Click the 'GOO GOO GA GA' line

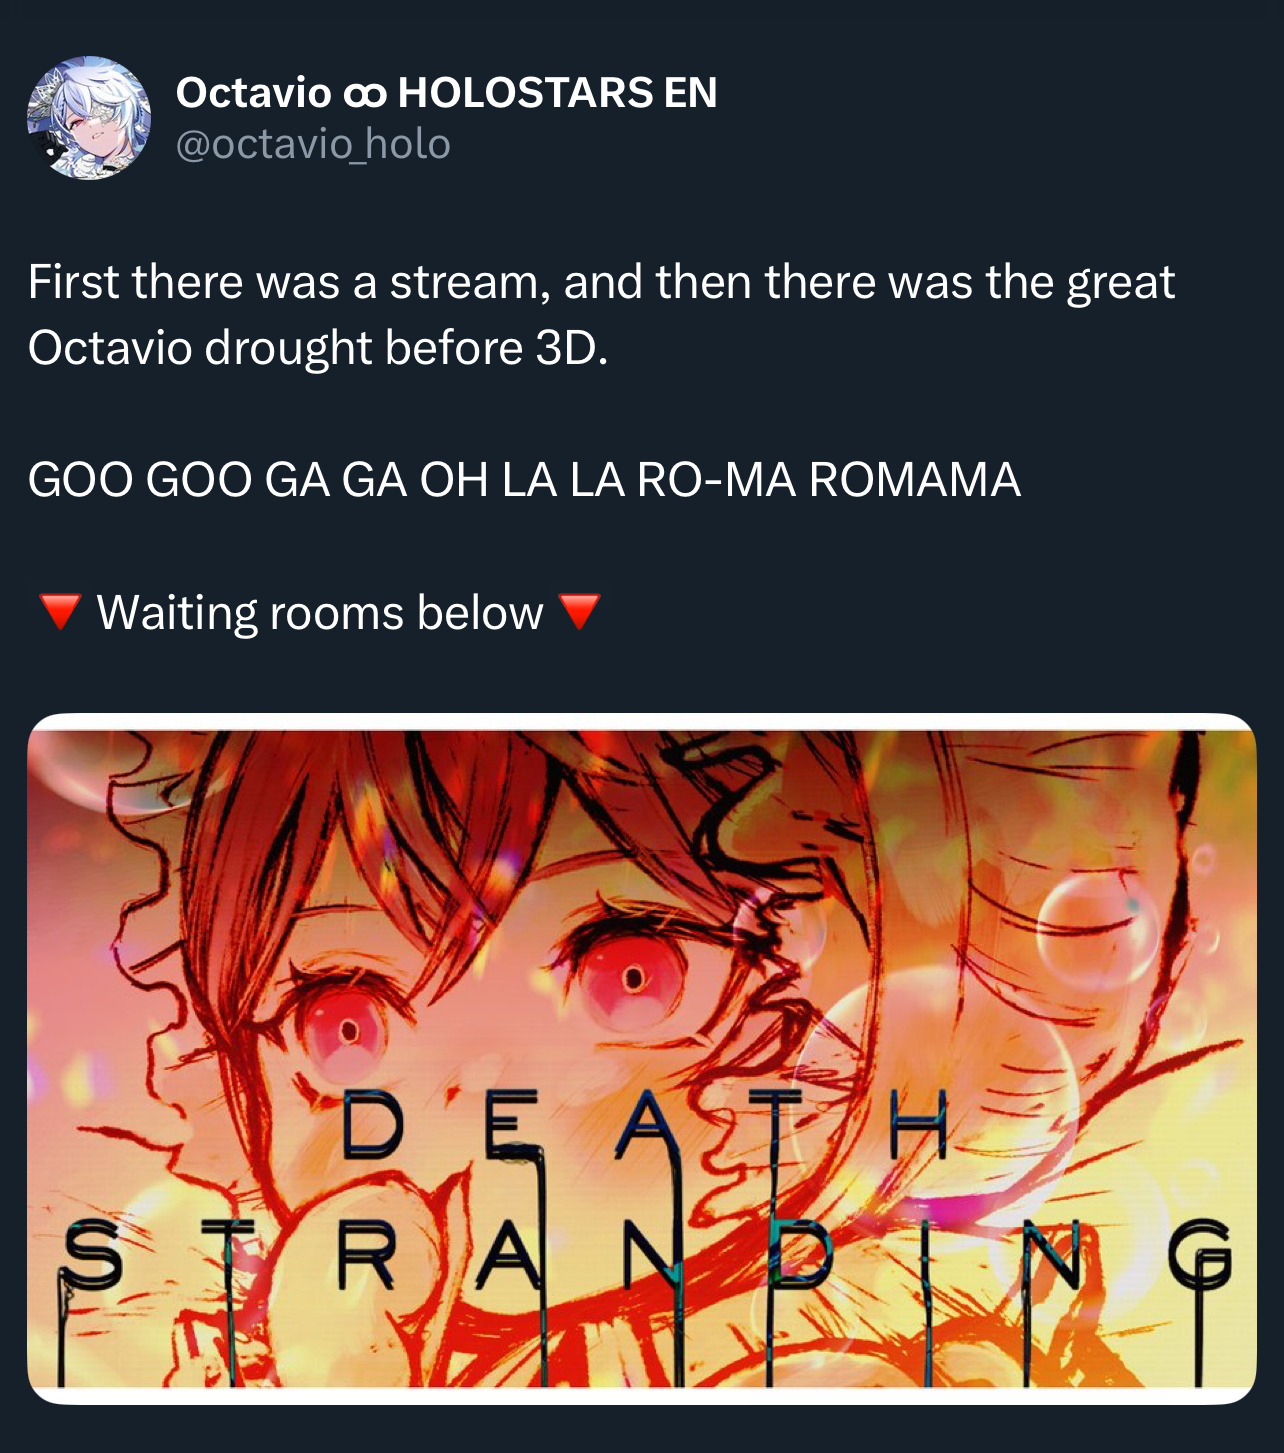(524, 479)
